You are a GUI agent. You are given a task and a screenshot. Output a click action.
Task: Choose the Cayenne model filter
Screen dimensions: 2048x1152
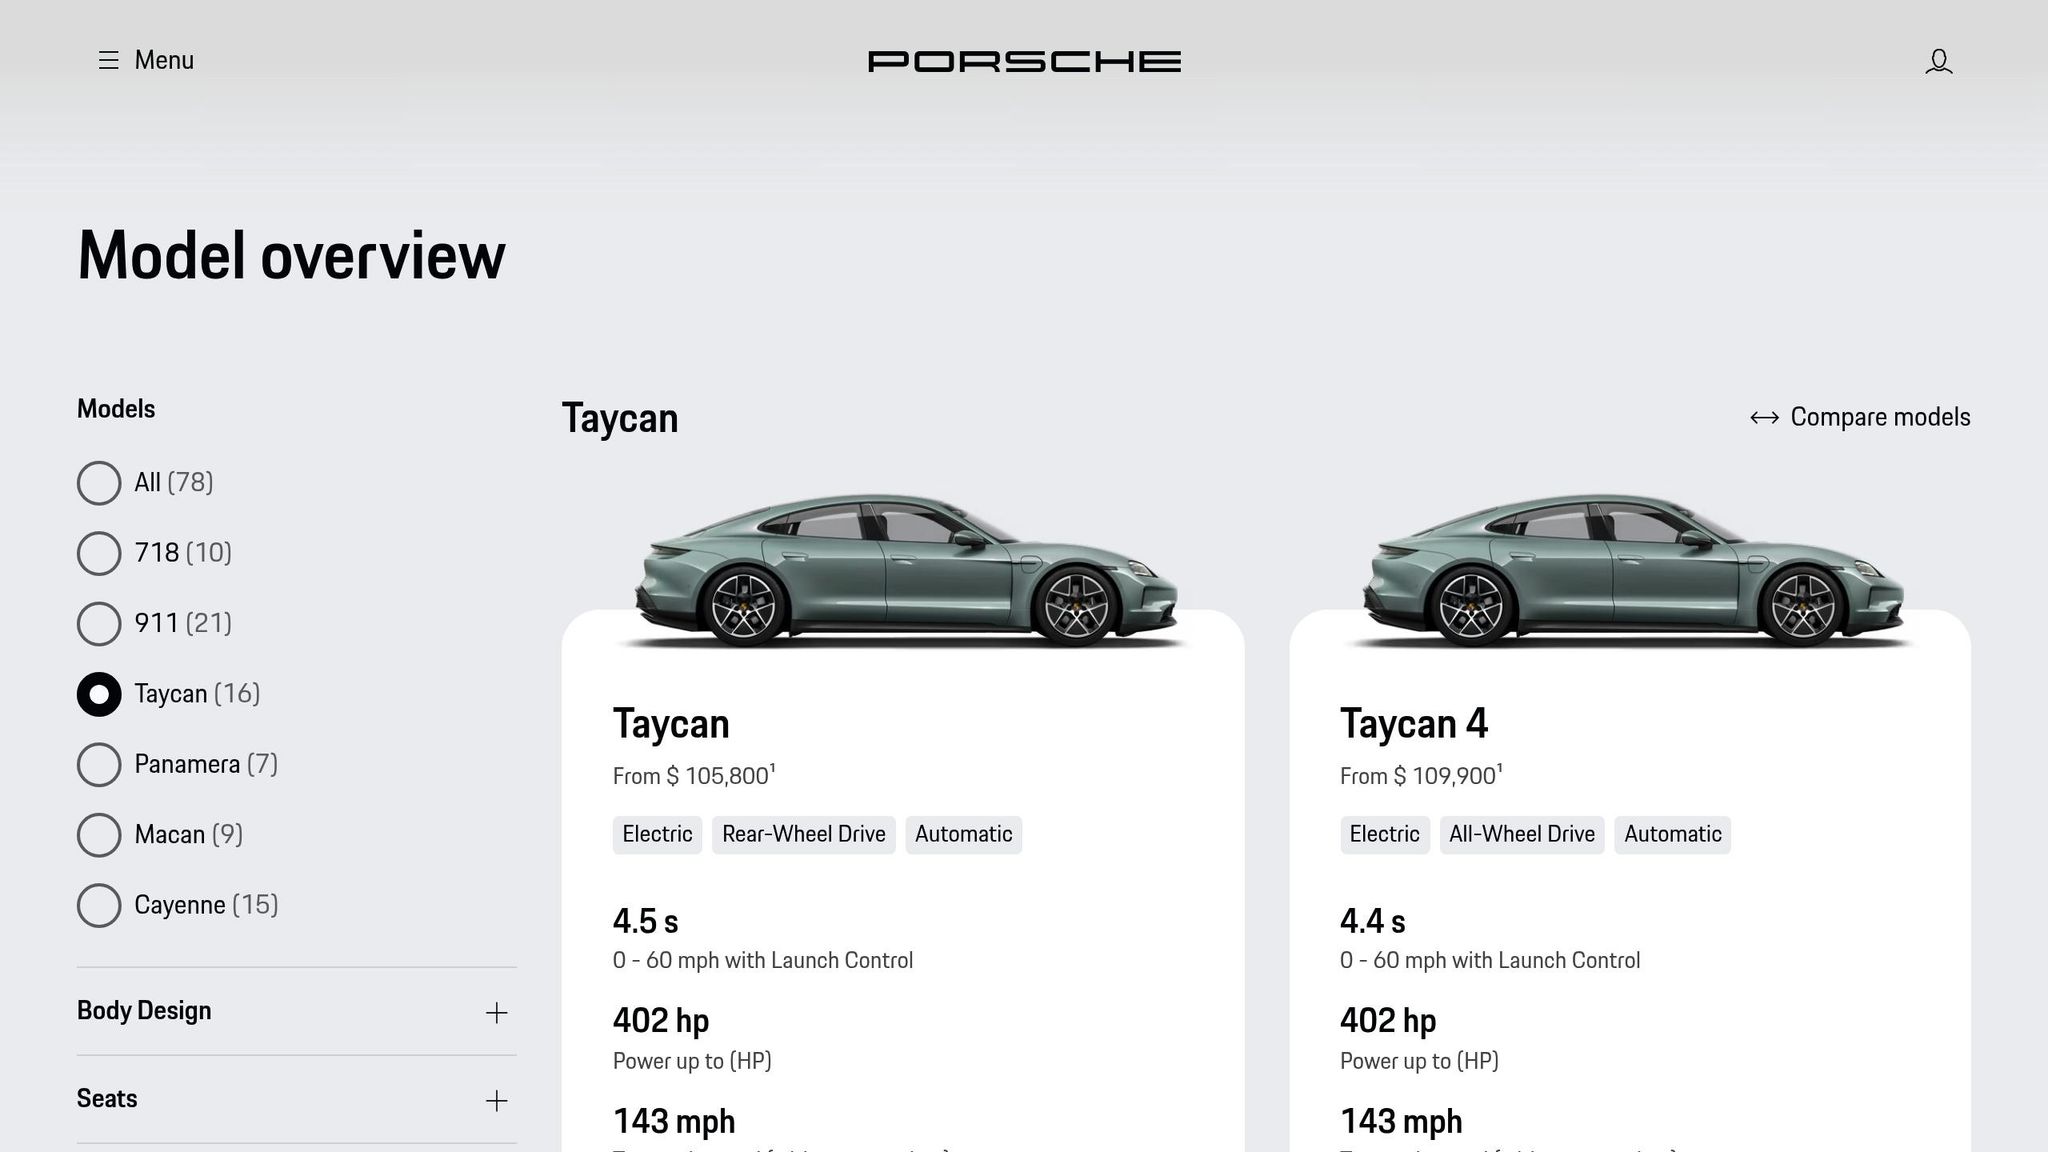[99, 905]
